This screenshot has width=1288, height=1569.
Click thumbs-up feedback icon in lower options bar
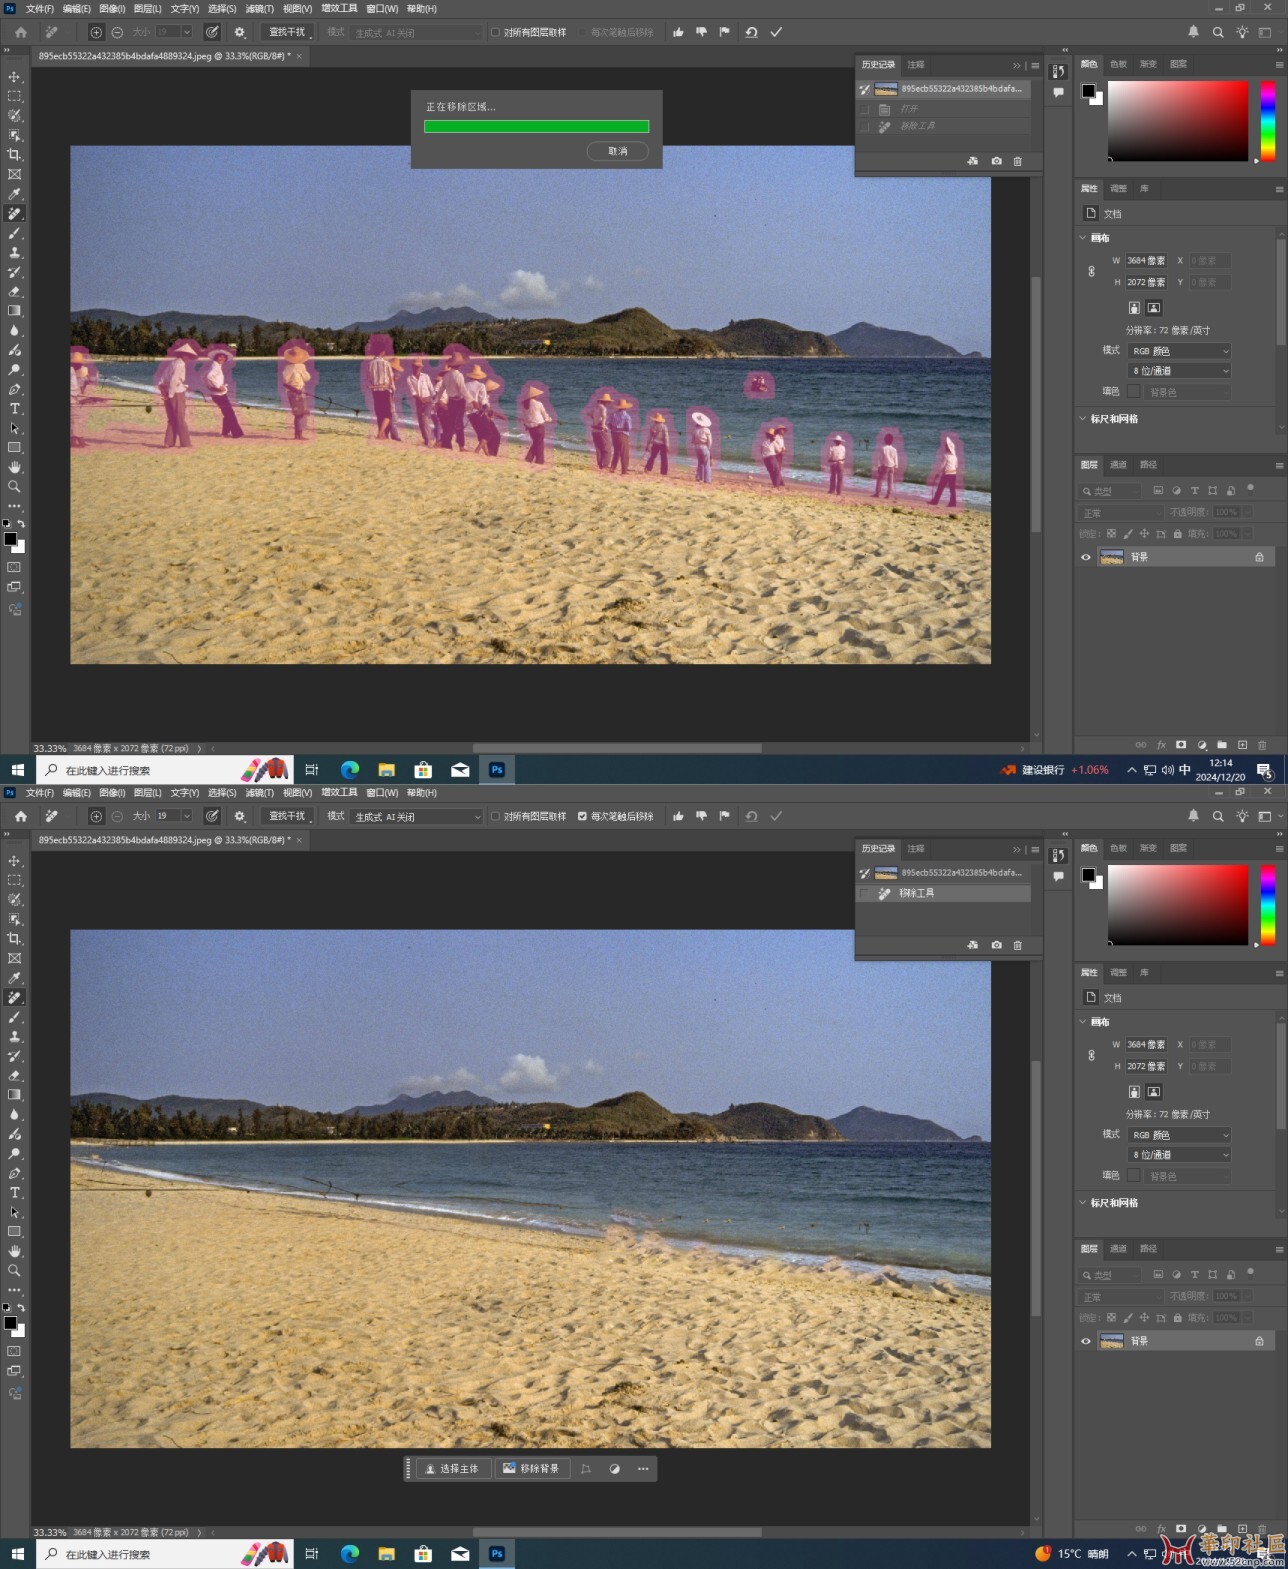(x=678, y=816)
